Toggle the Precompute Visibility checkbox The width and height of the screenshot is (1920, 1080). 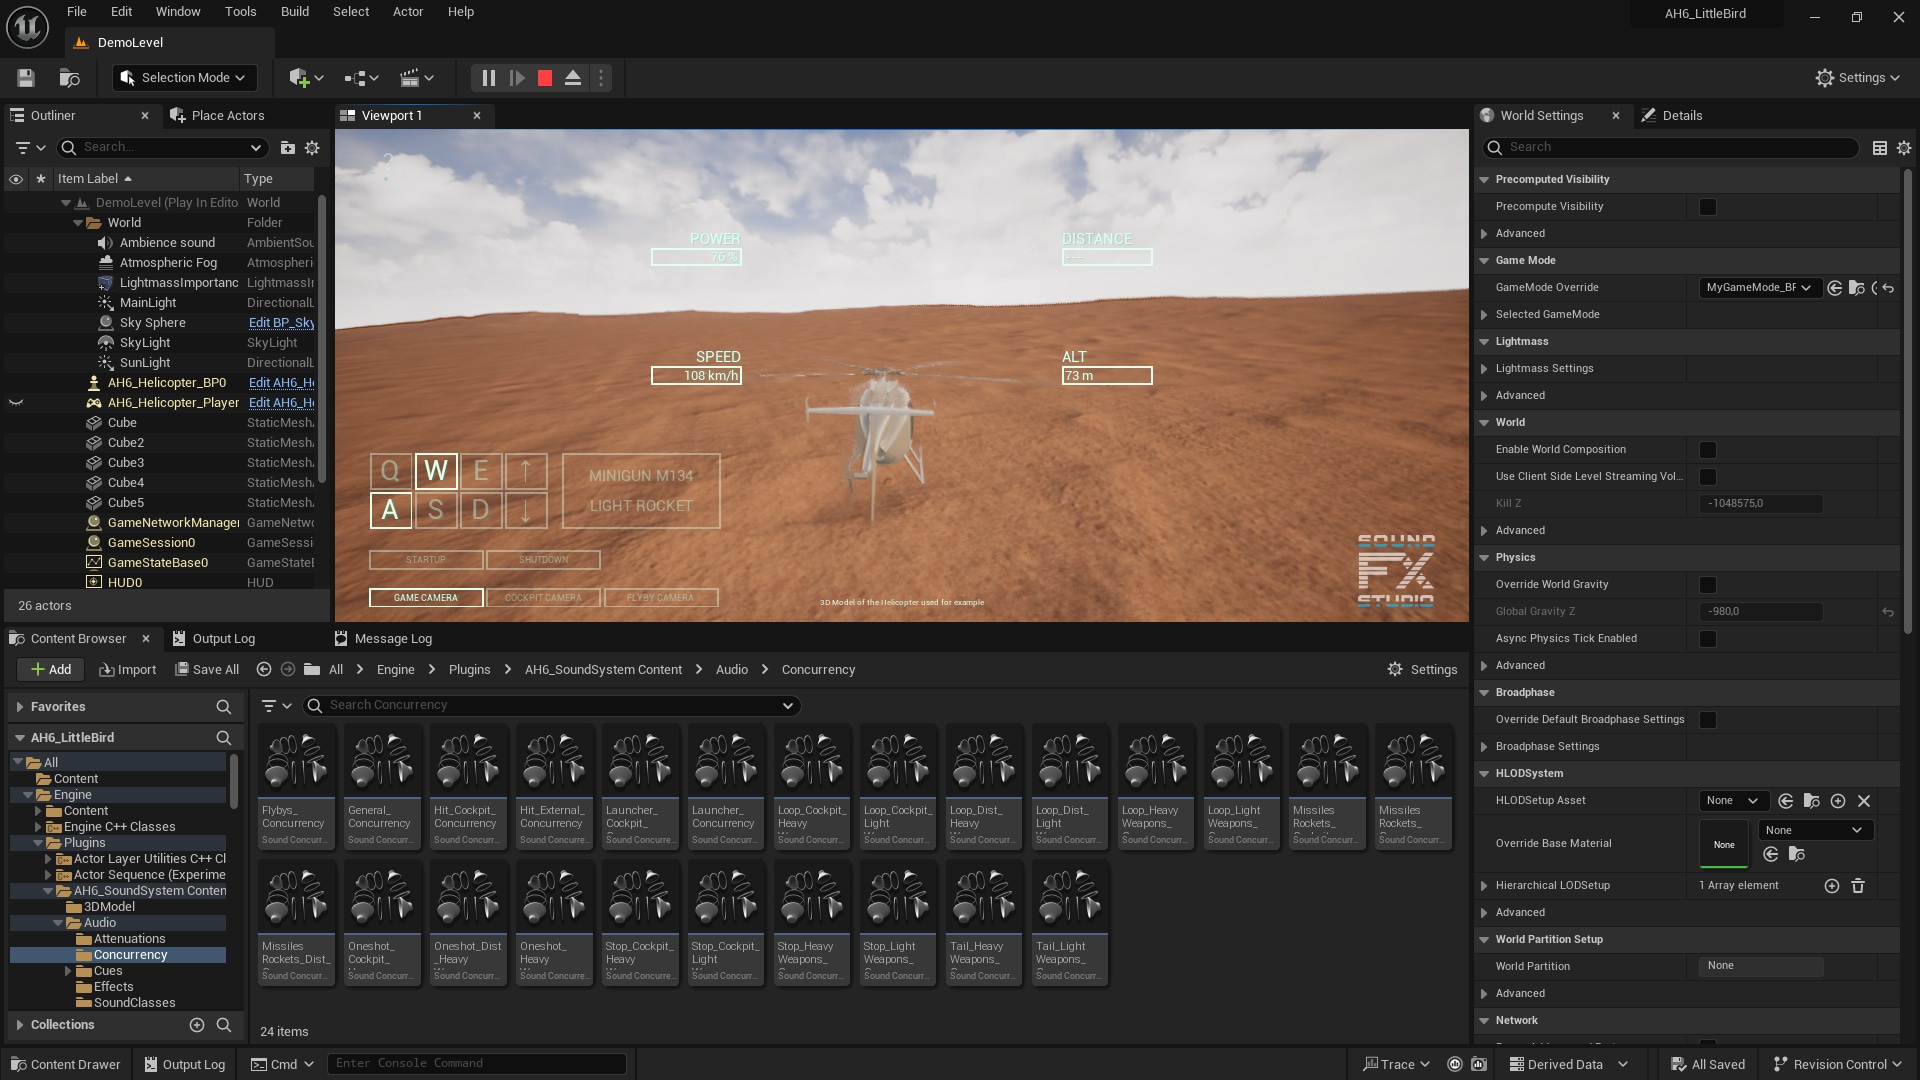click(1708, 206)
